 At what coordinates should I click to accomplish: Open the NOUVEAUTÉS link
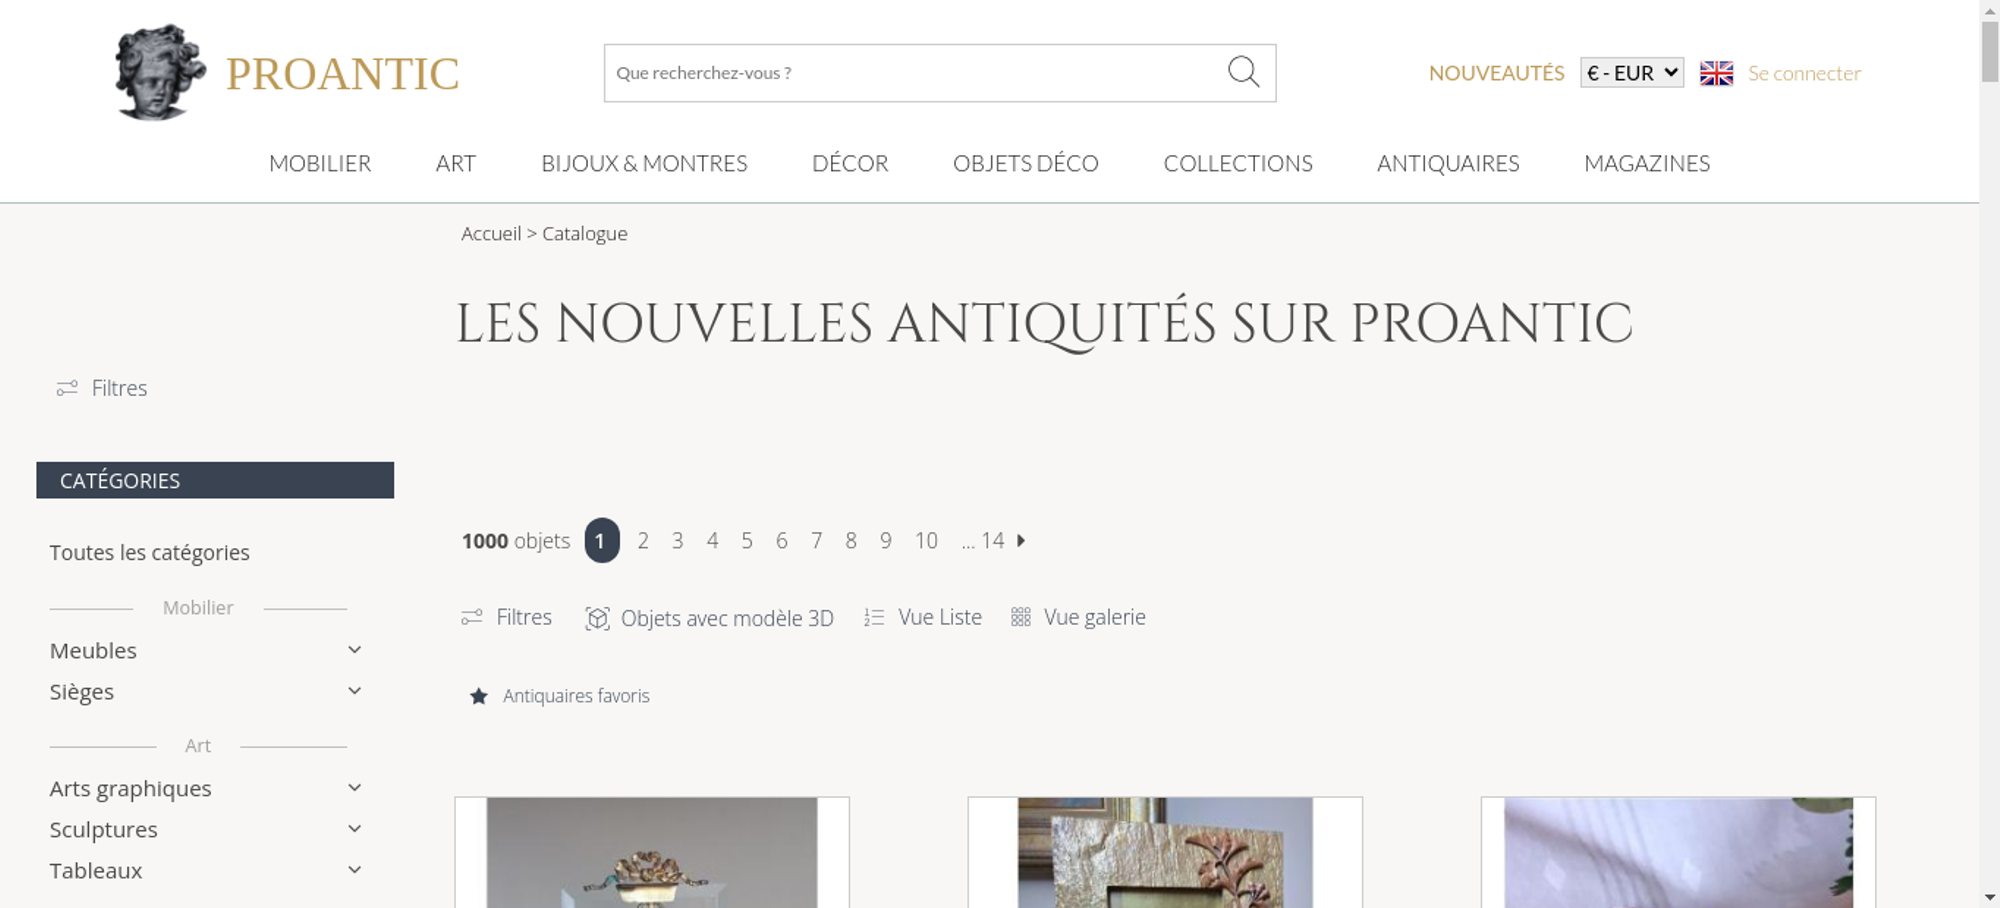click(x=1496, y=73)
